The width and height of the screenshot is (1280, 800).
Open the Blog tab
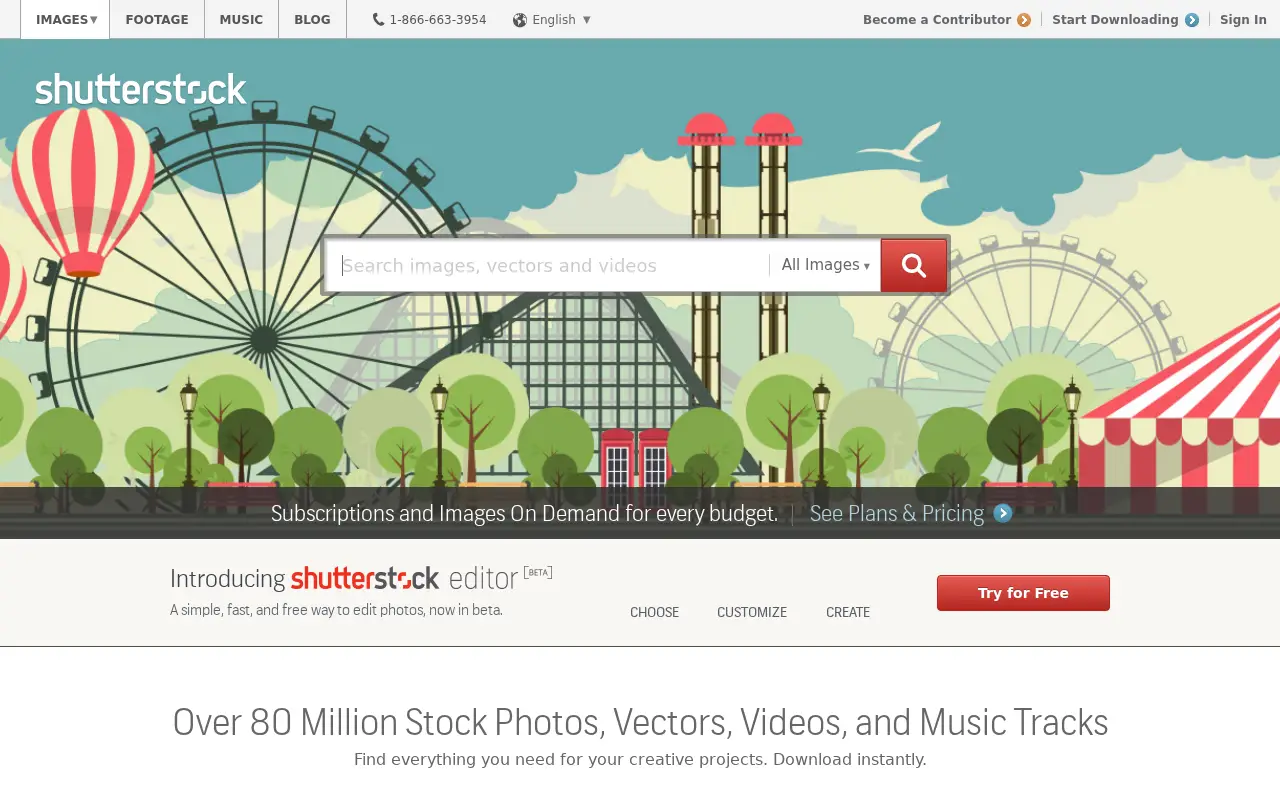click(x=312, y=19)
